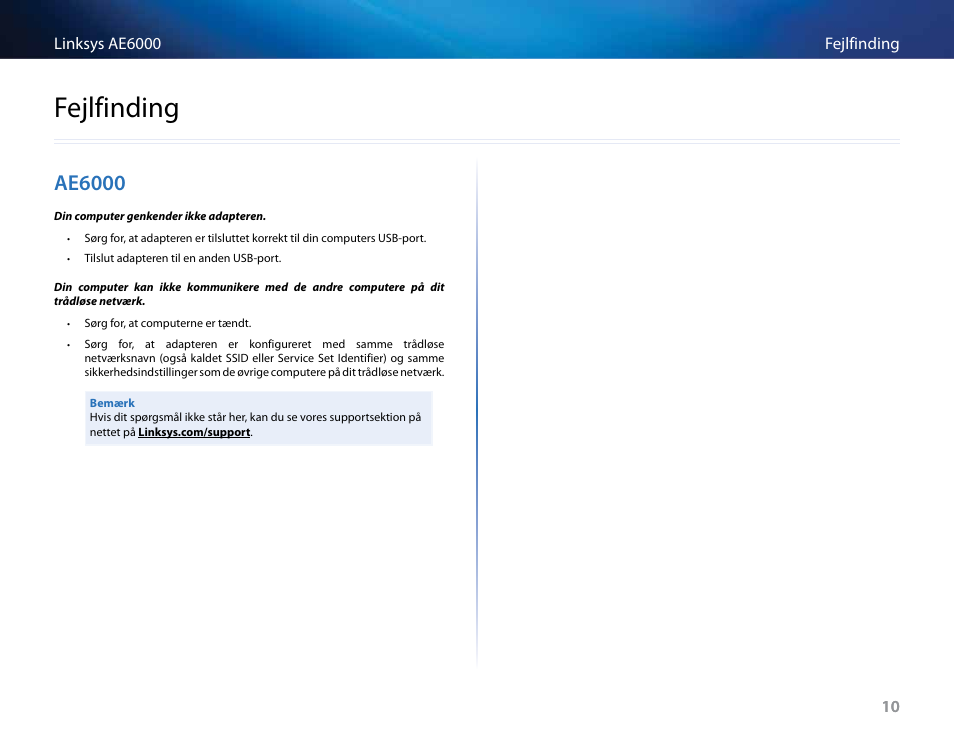Click the bullet 'Sørg for, at computerne er tændt.'
Image resolution: width=954 pixels, height=738 pixels.
[167, 324]
